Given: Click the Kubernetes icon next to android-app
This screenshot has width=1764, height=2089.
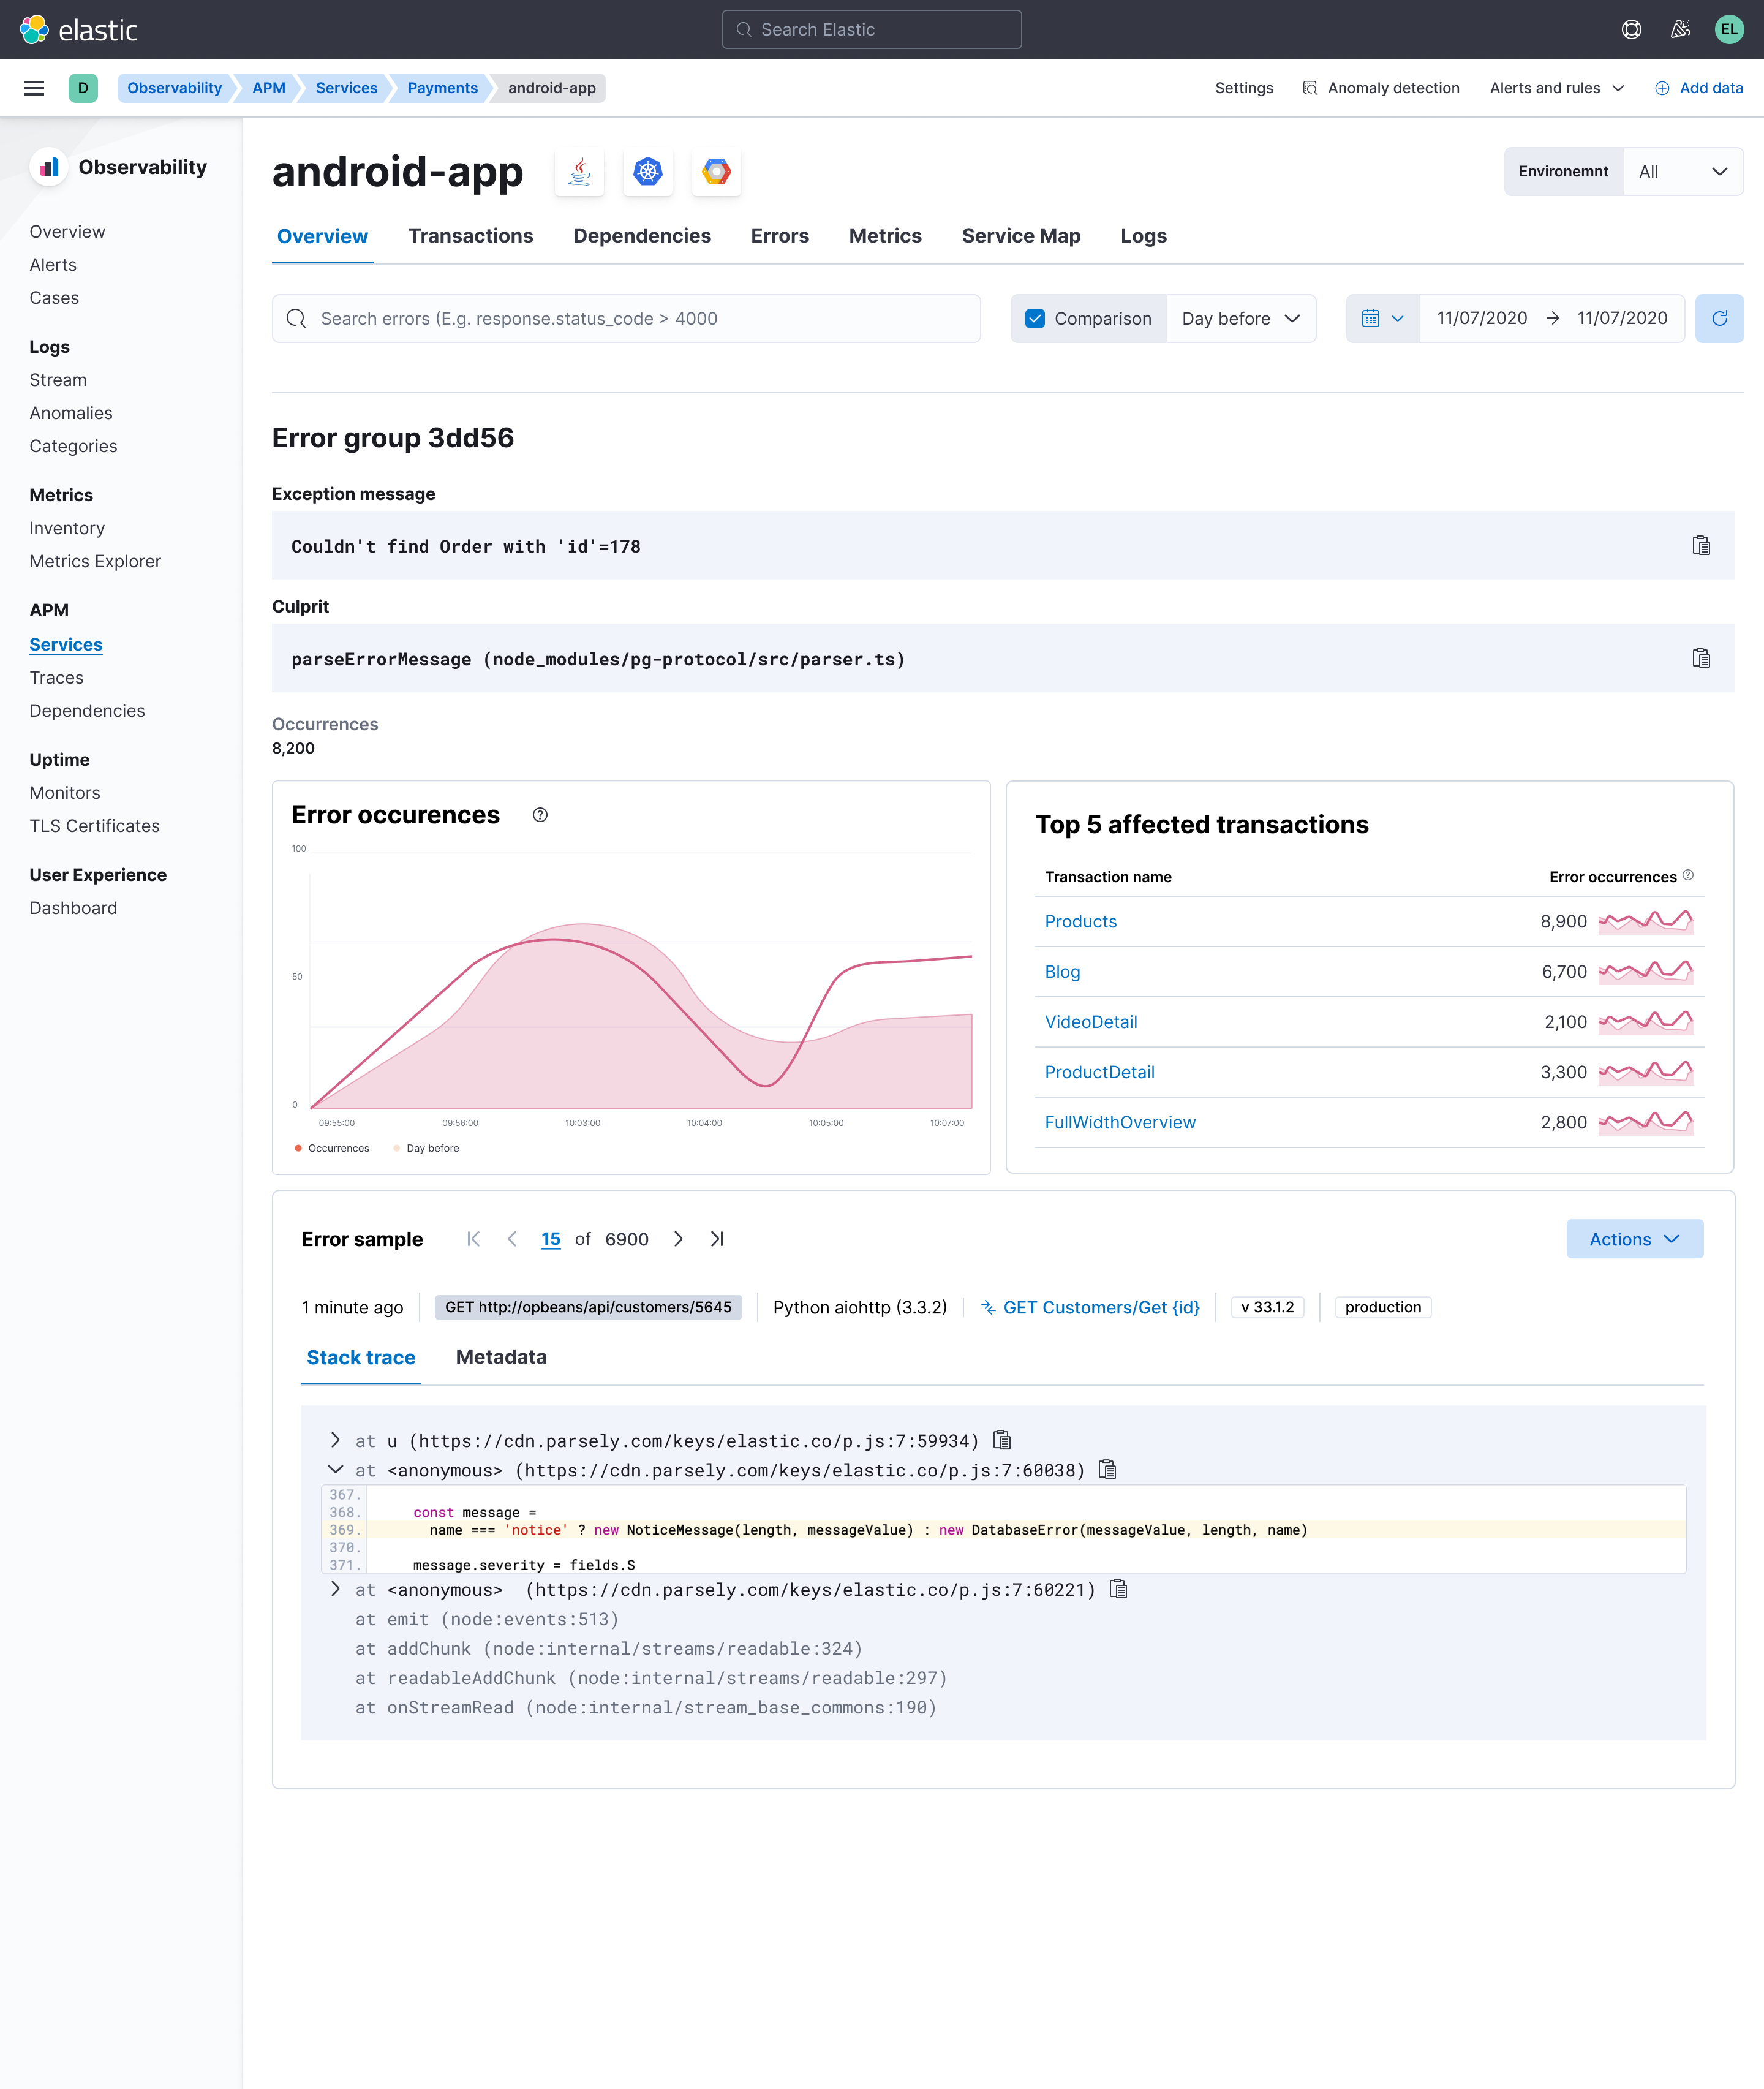Looking at the screenshot, I should click(x=648, y=172).
